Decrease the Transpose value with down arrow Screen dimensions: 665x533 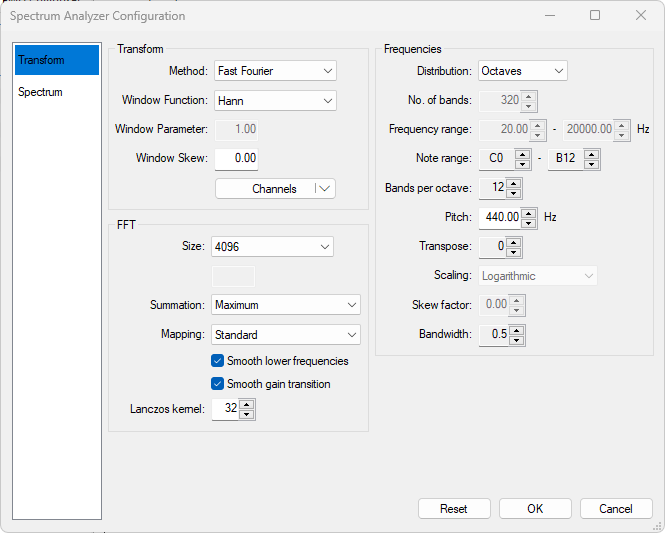click(514, 251)
